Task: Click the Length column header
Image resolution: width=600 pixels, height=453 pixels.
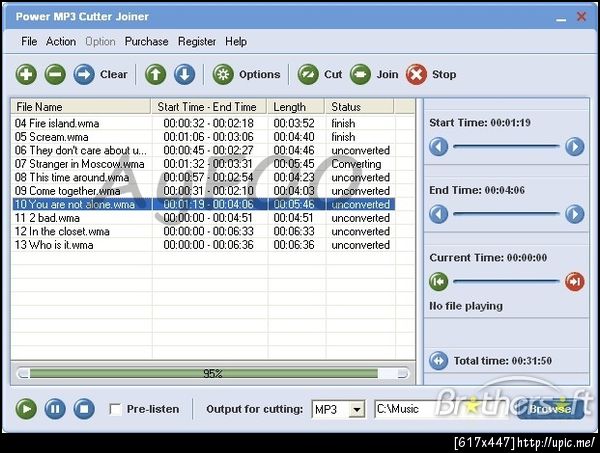Action: coord(296,107)
